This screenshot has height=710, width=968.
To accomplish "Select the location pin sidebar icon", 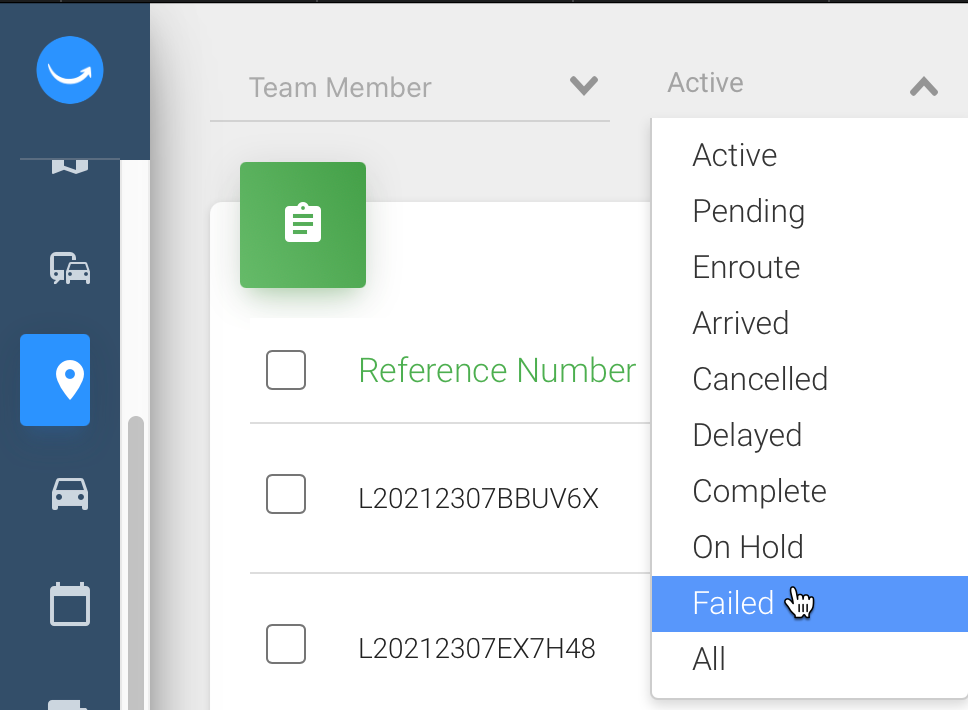I will 55,380.
